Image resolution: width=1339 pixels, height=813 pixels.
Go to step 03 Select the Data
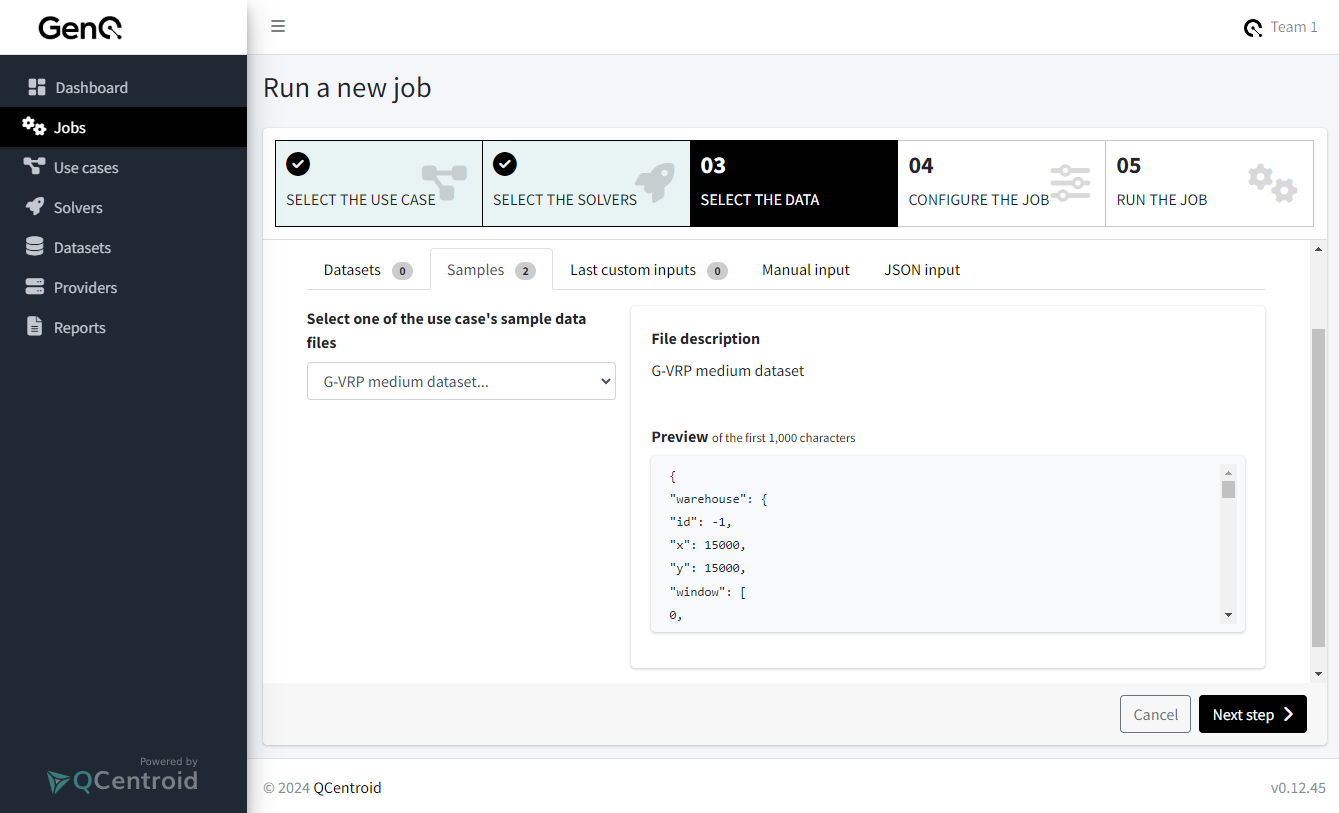[x=794, y=183]
